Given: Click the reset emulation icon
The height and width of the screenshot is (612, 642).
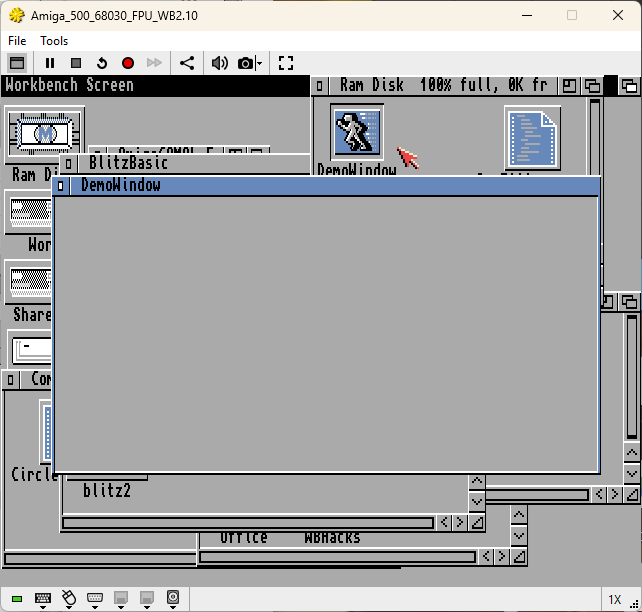Looking at the screenshot, I should click(x=102, y=63).
